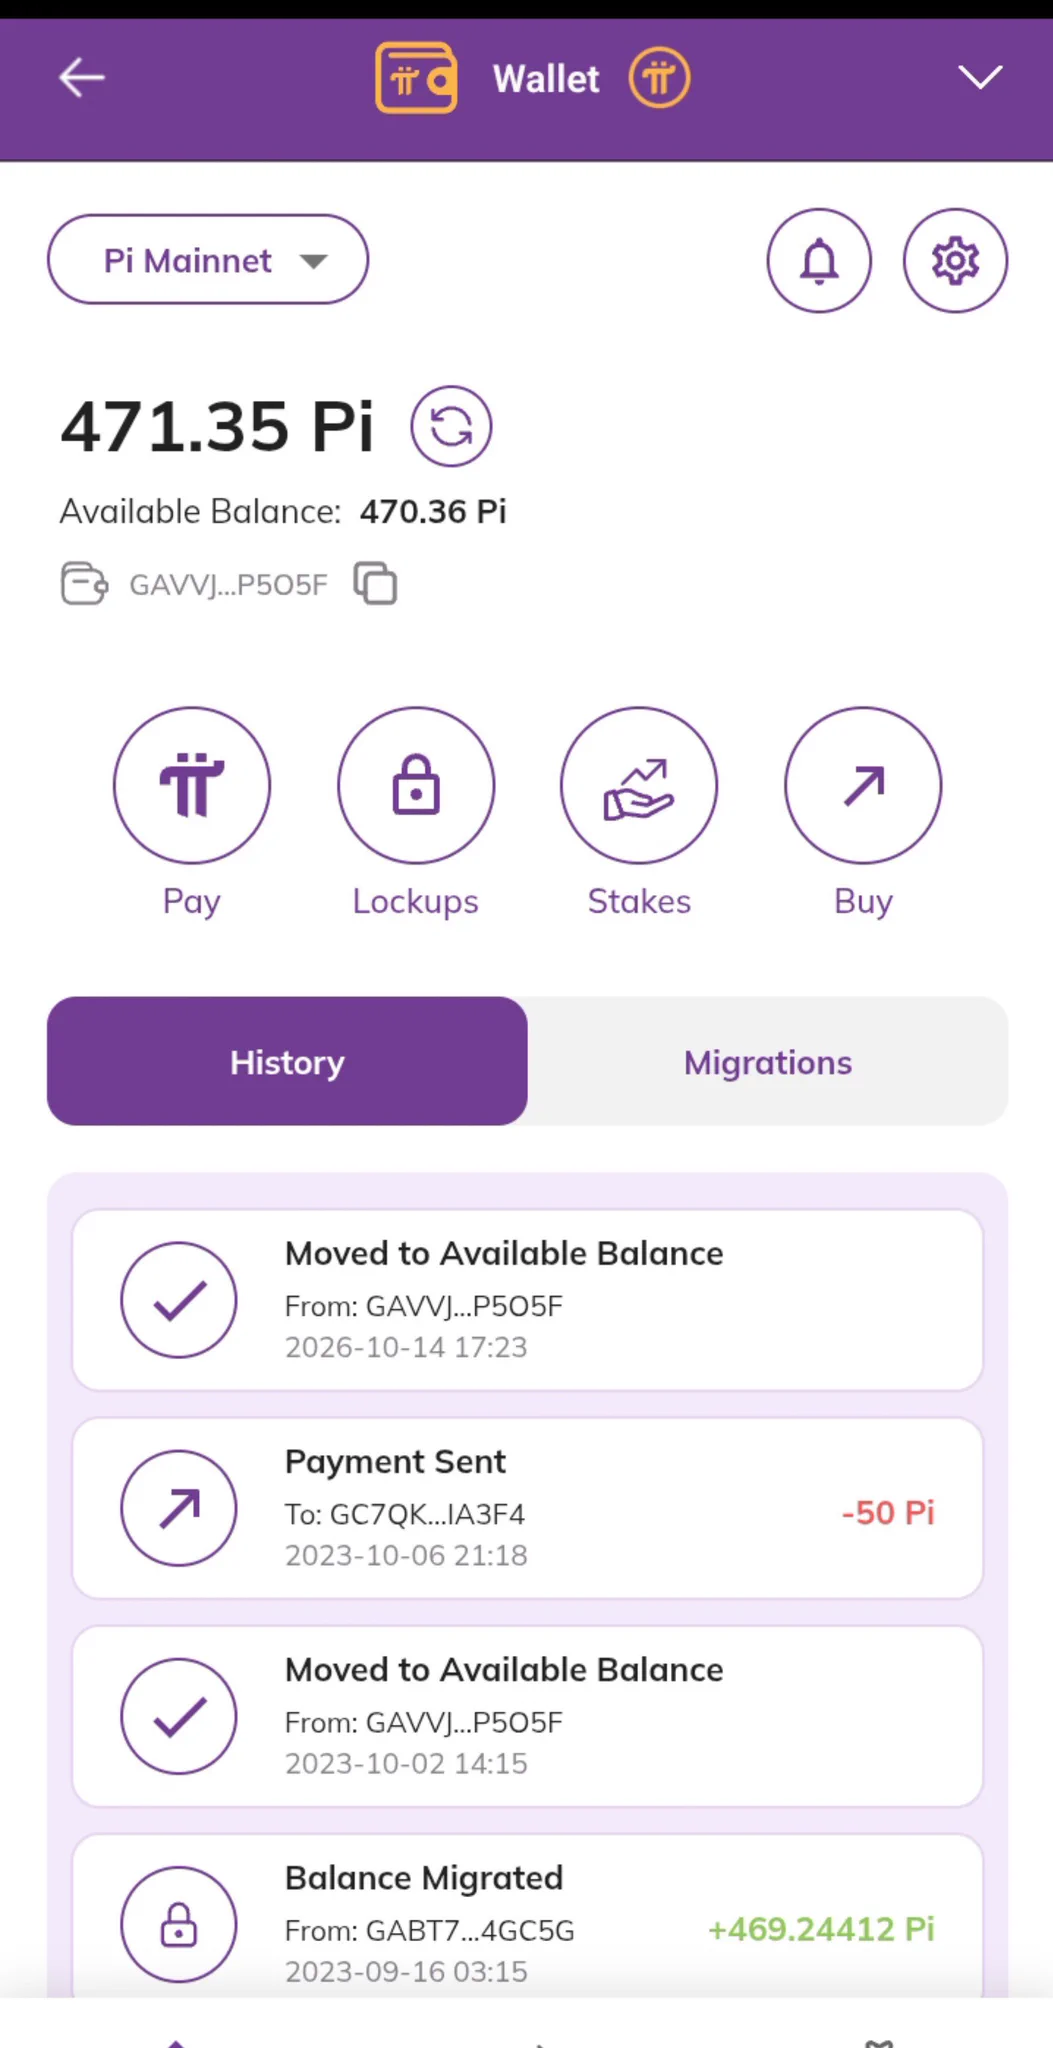Open Stakes
This screenshot has width=1053, height=2048.
pyautogui.click(x=639, y=786)
